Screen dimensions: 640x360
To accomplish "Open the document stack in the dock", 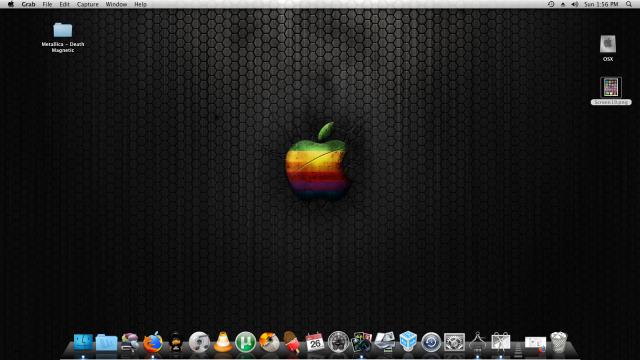I will pyautogui.click(x=535, y=344).
